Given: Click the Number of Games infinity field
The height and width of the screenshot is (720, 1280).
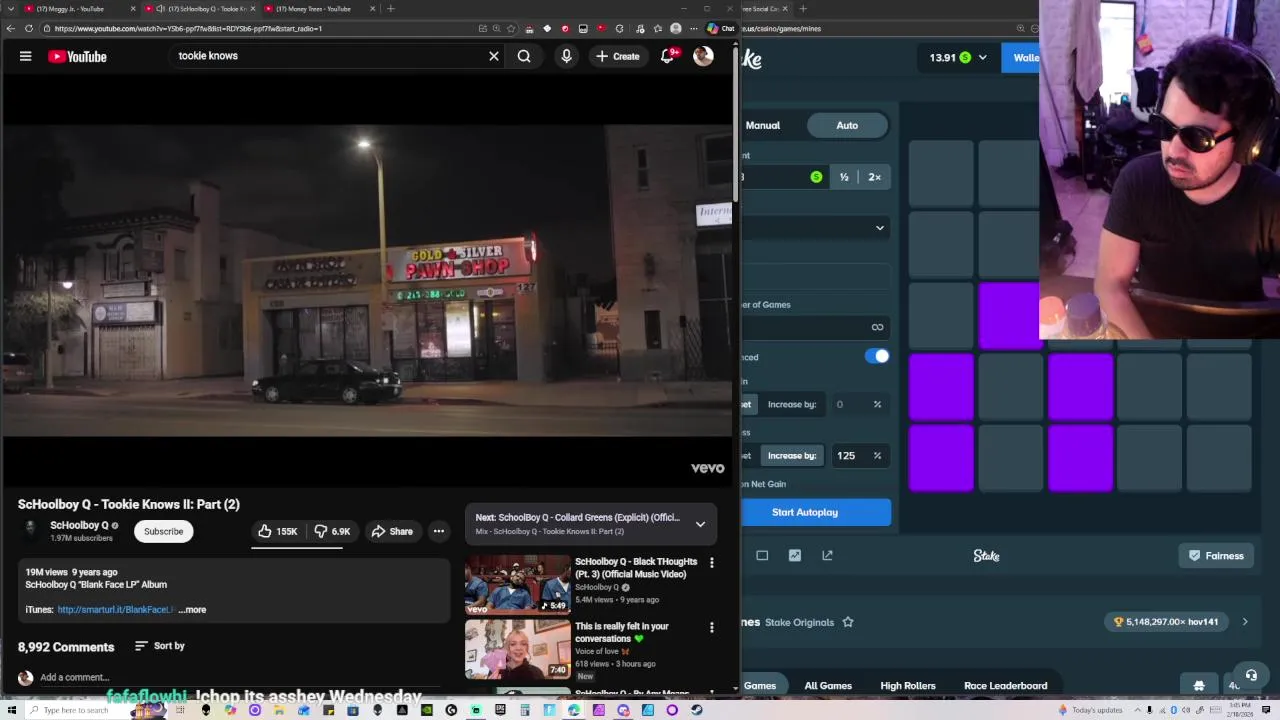Looking at the screenshot, I should [x=816, y=327].
